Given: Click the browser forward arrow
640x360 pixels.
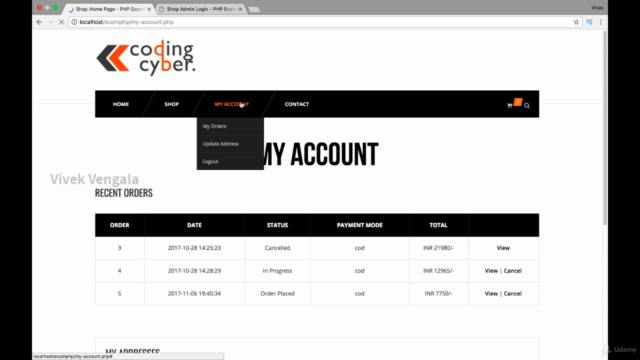Looking at the screenshot, I should (50, 22).
